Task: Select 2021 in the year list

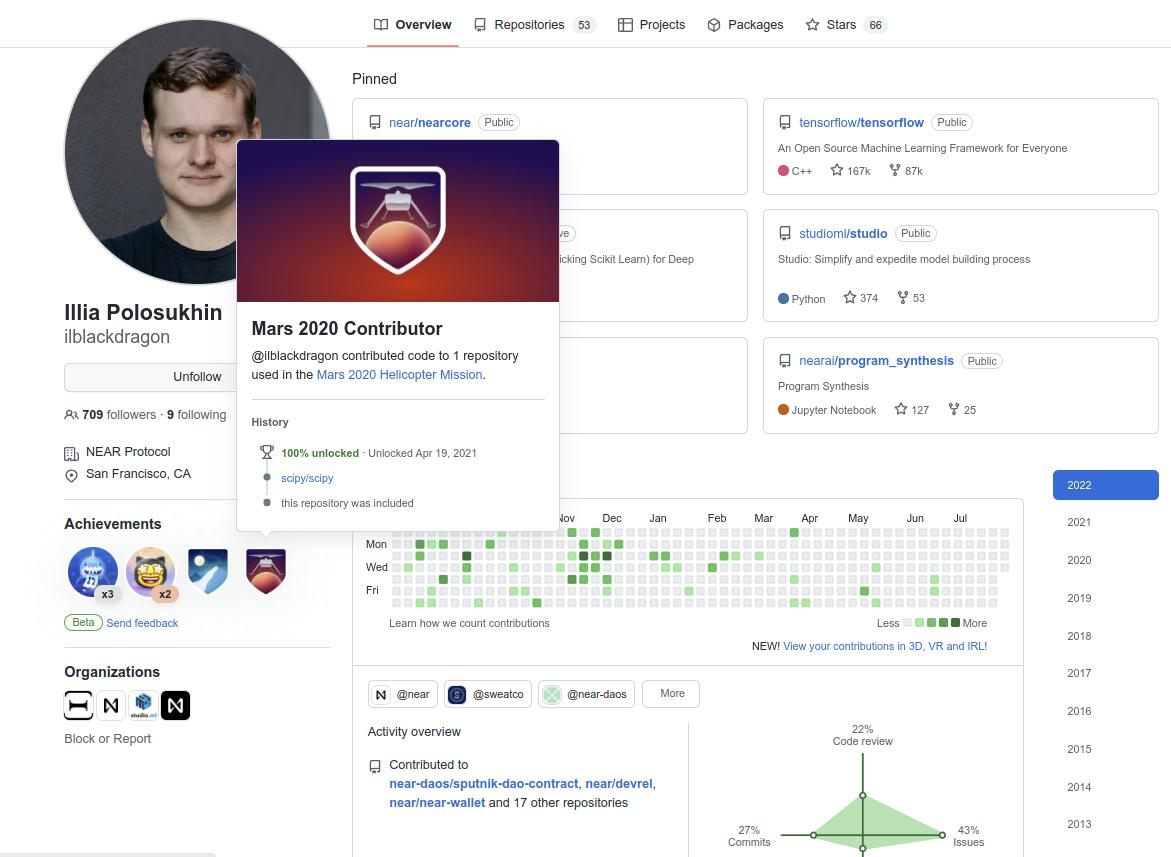Action: [x=1078, y=523]
